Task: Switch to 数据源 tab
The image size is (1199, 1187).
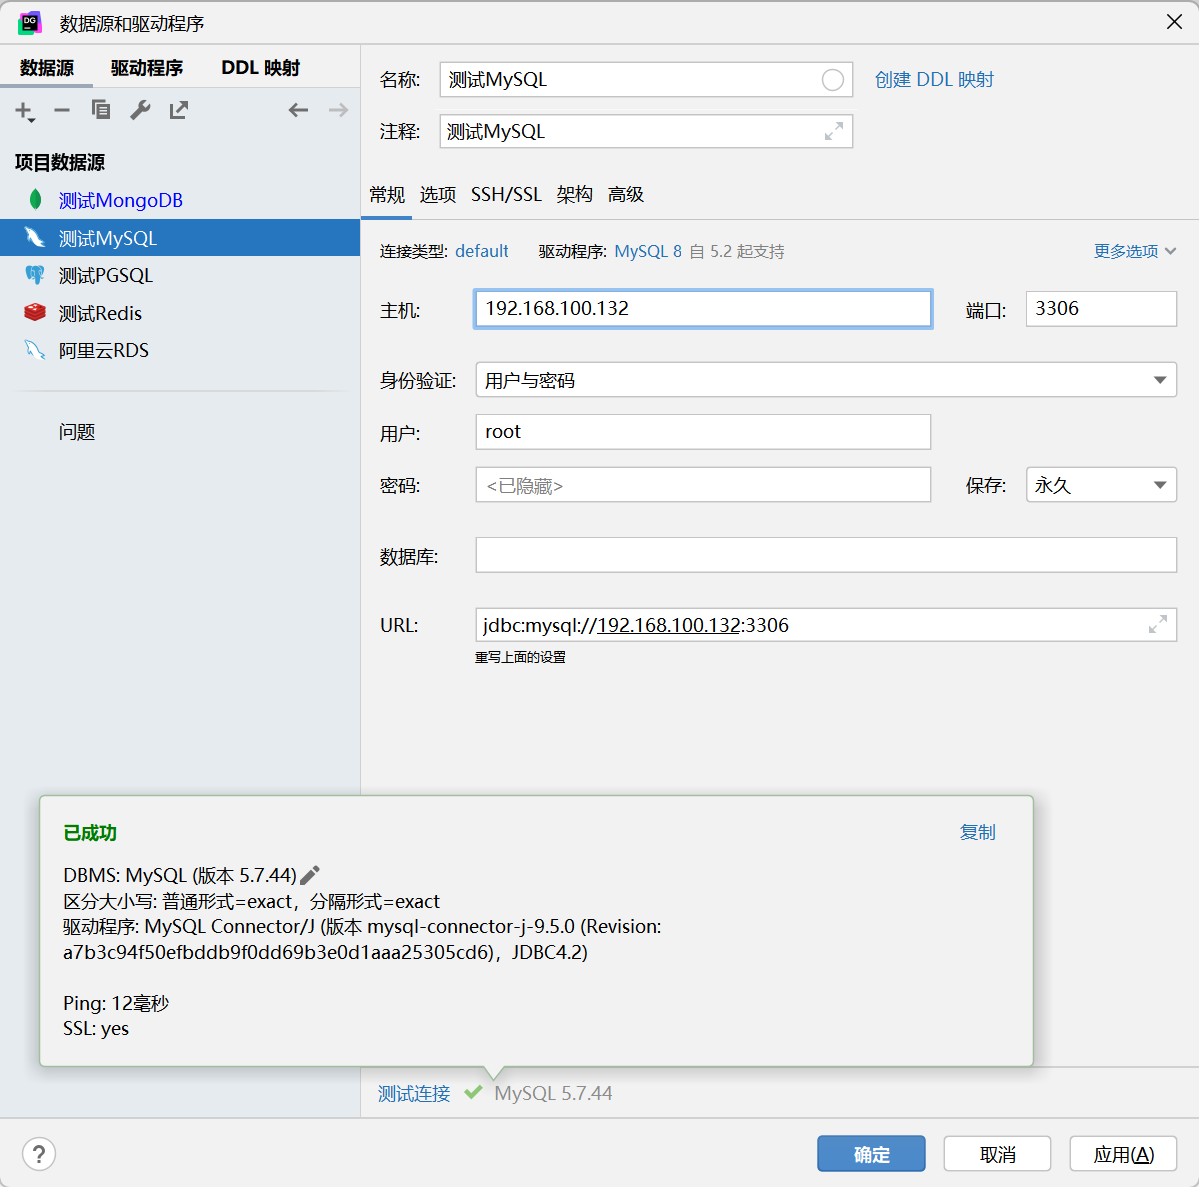Action: click(47, 68)
